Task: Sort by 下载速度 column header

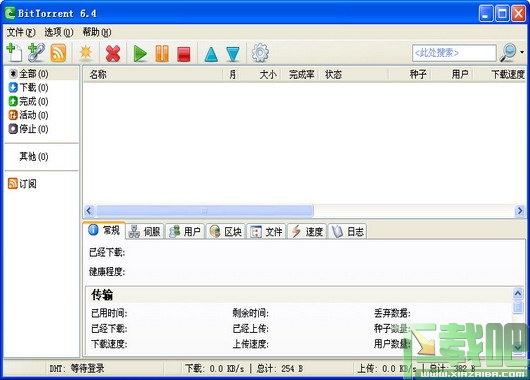Action: click(x=500, y=74)
